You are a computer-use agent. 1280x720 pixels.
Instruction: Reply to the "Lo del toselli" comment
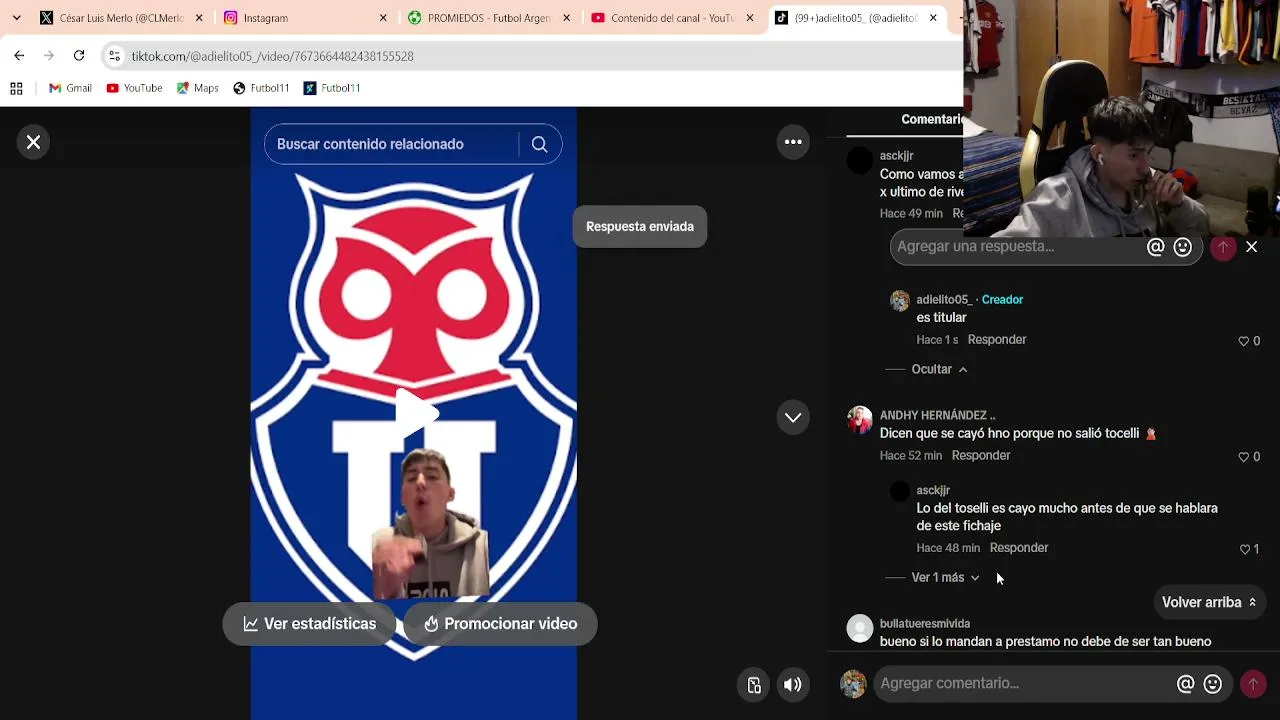tap(1019, 548)
